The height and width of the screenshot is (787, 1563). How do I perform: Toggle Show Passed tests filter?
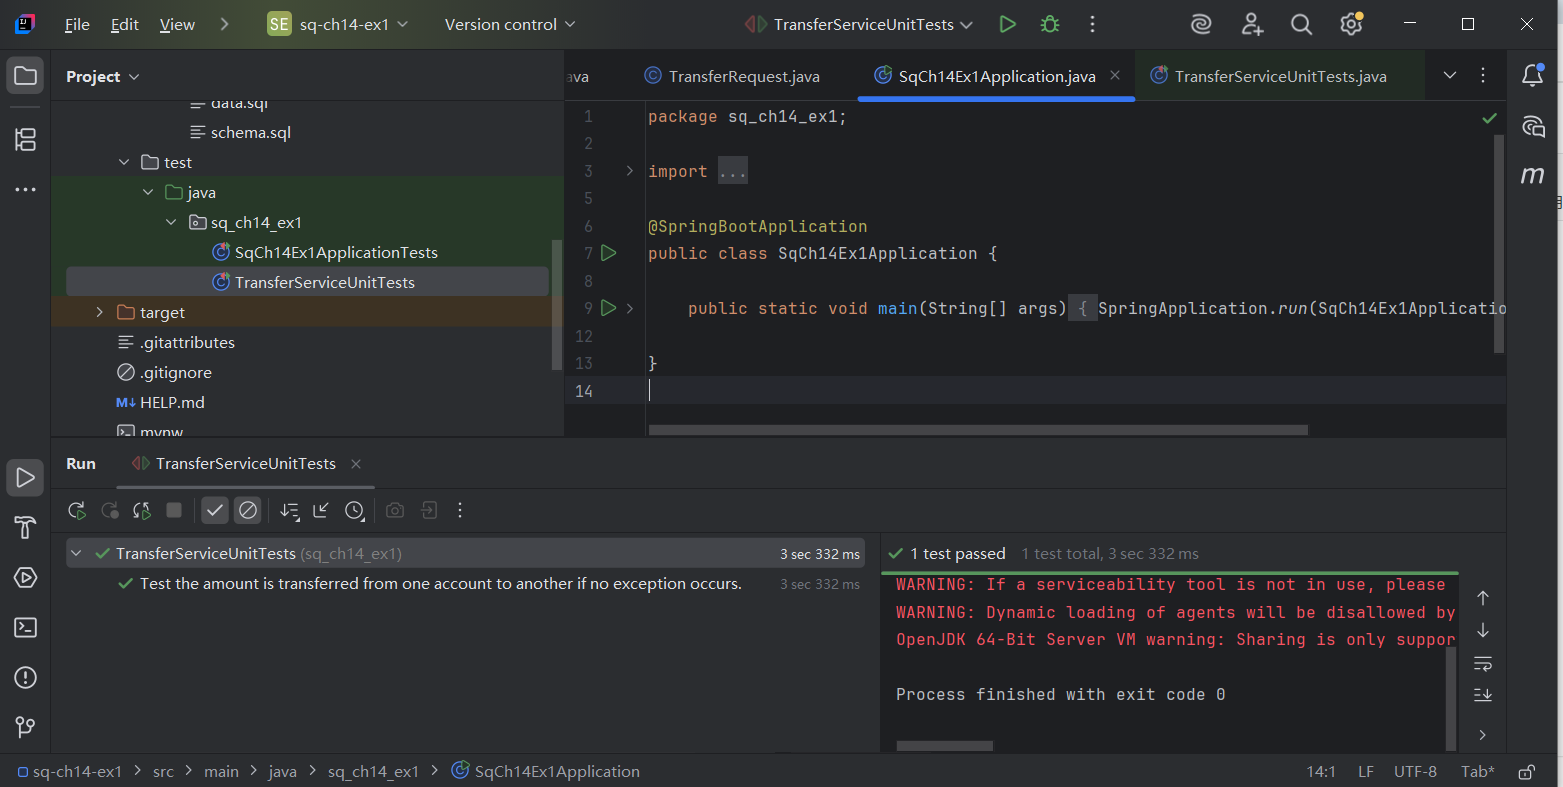click(x=215, y=511)
